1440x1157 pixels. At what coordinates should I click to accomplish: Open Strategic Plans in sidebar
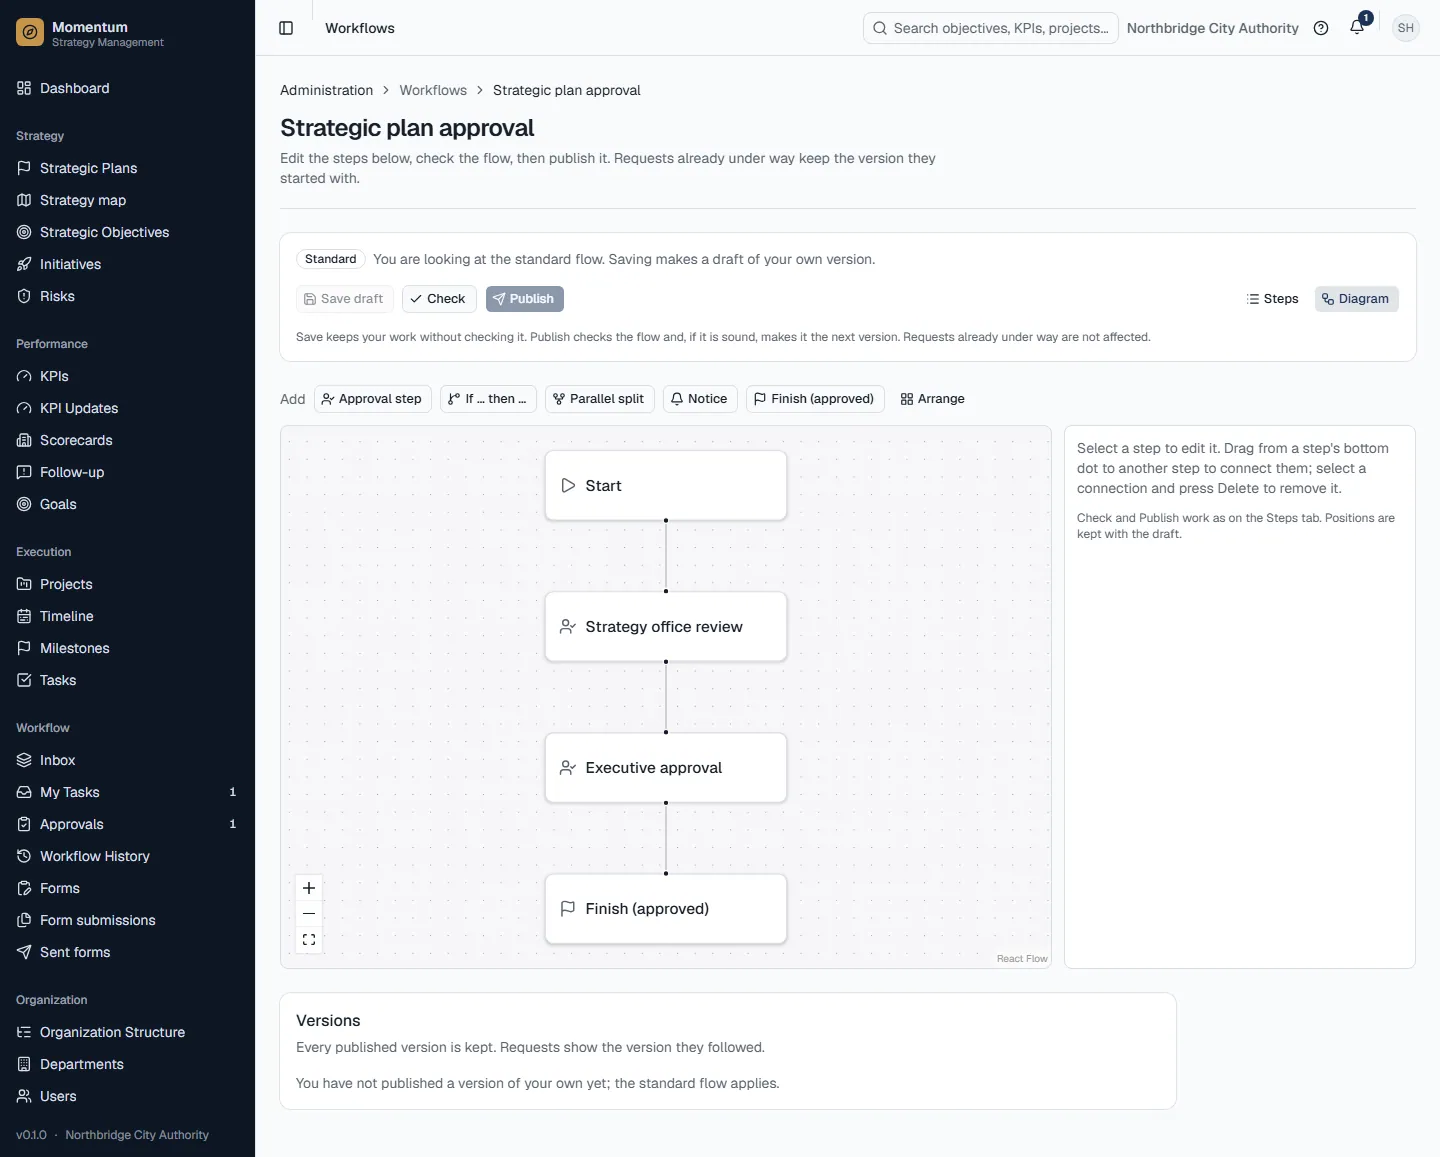[x=127, y=168]
